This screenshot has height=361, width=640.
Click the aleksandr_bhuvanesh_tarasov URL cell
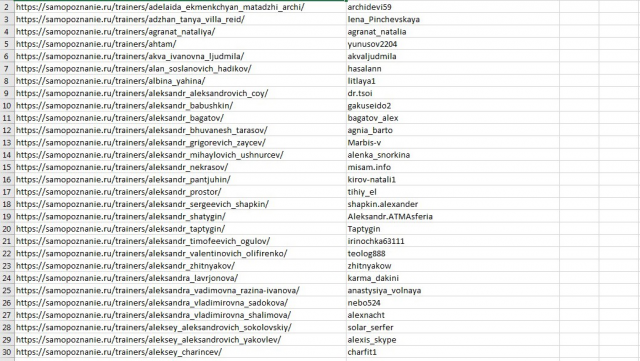pyautogui.click(x=180, y=130)
